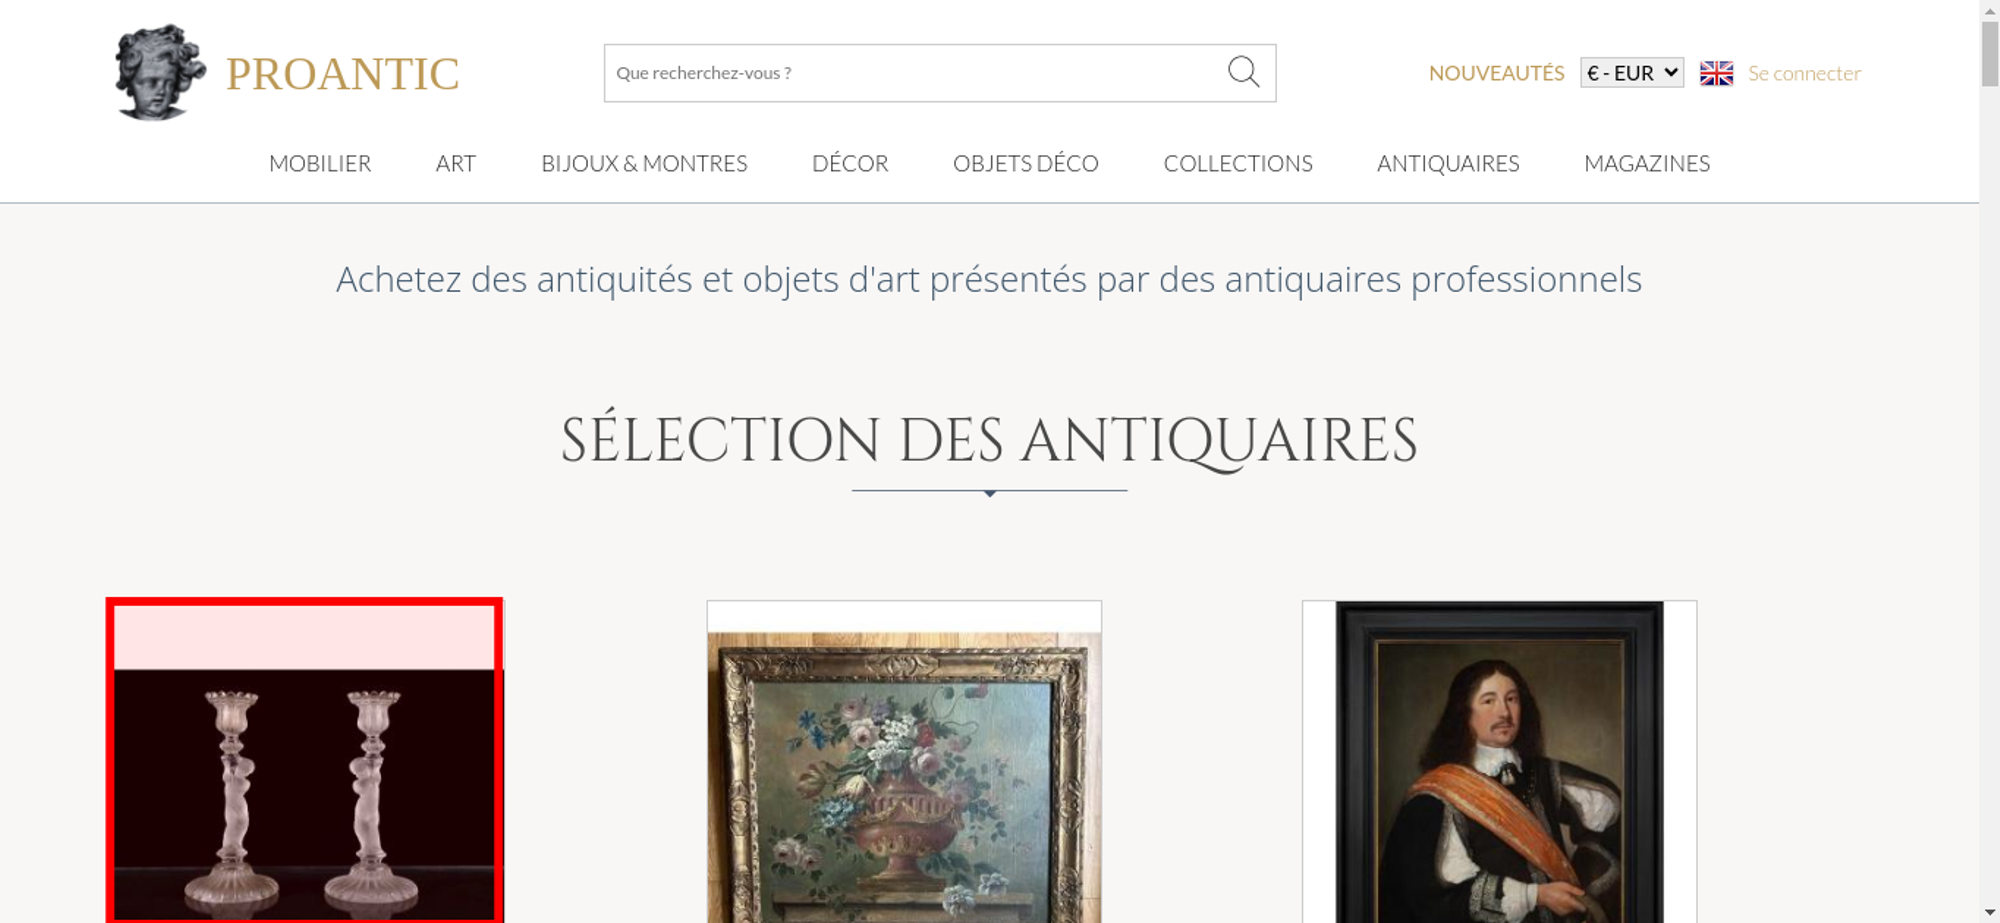Click the PROANTIC brand name text
2000x923 pixels.
click(342, 74)
